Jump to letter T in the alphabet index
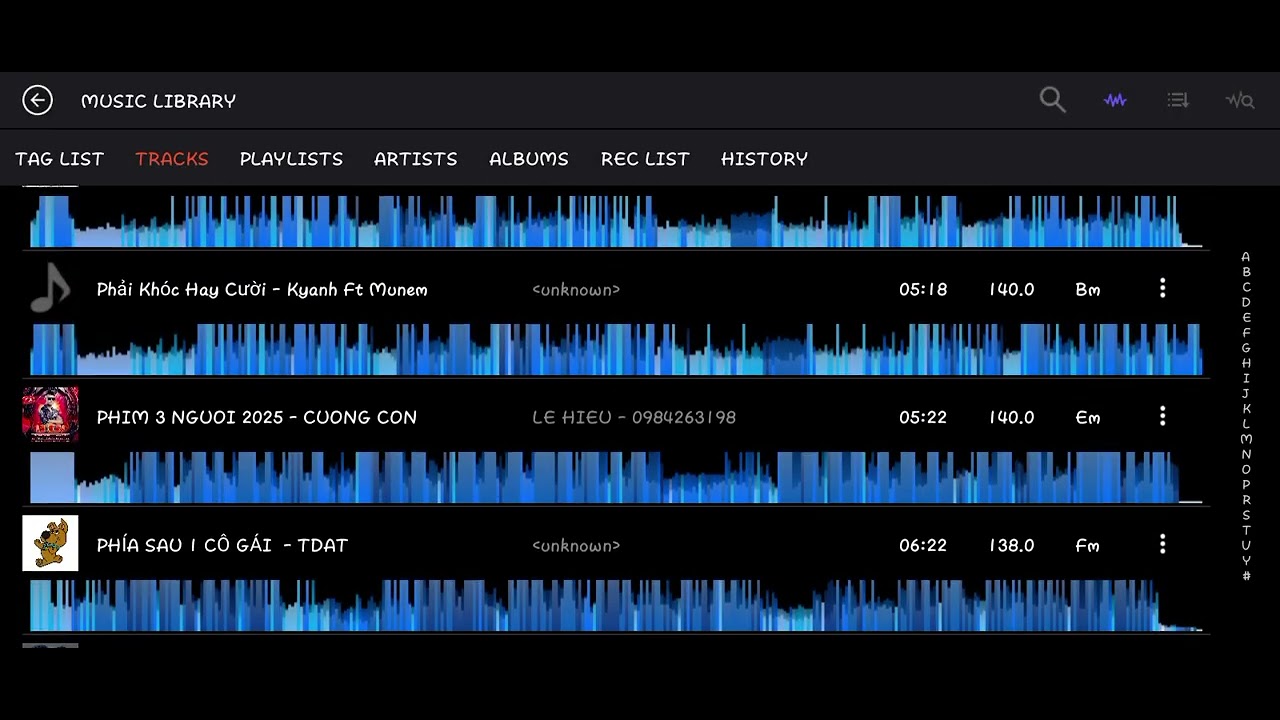Viewport: 1280px width, 720px height. [x=1246, y=530]
